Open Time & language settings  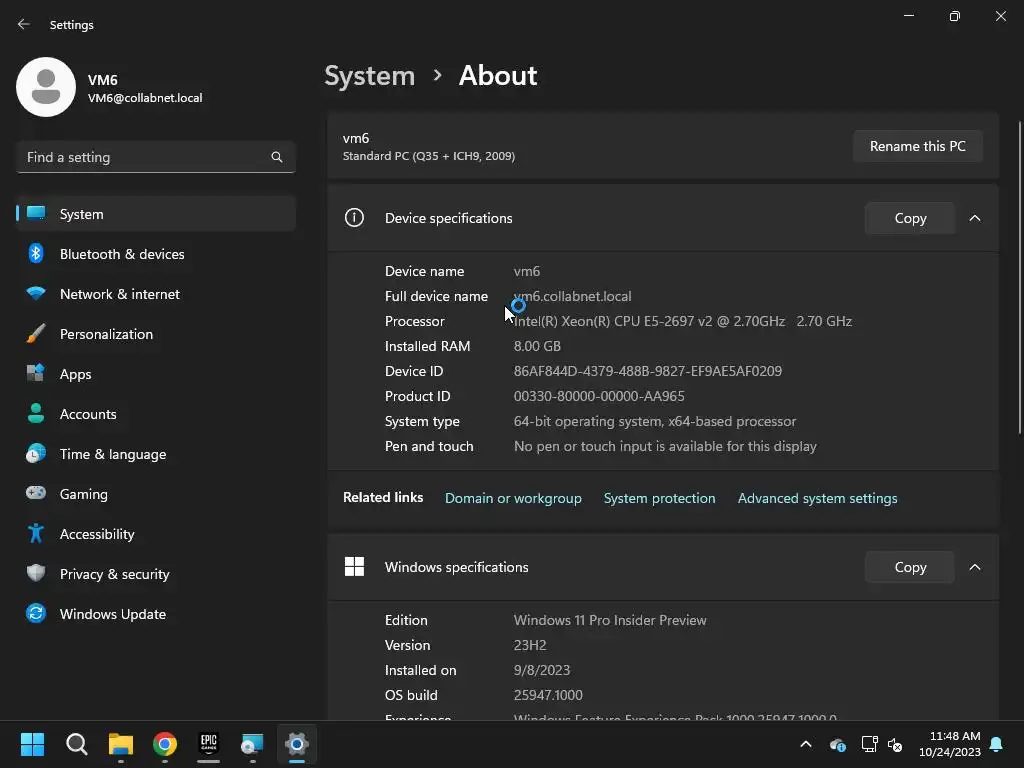(x=155, y=454)
